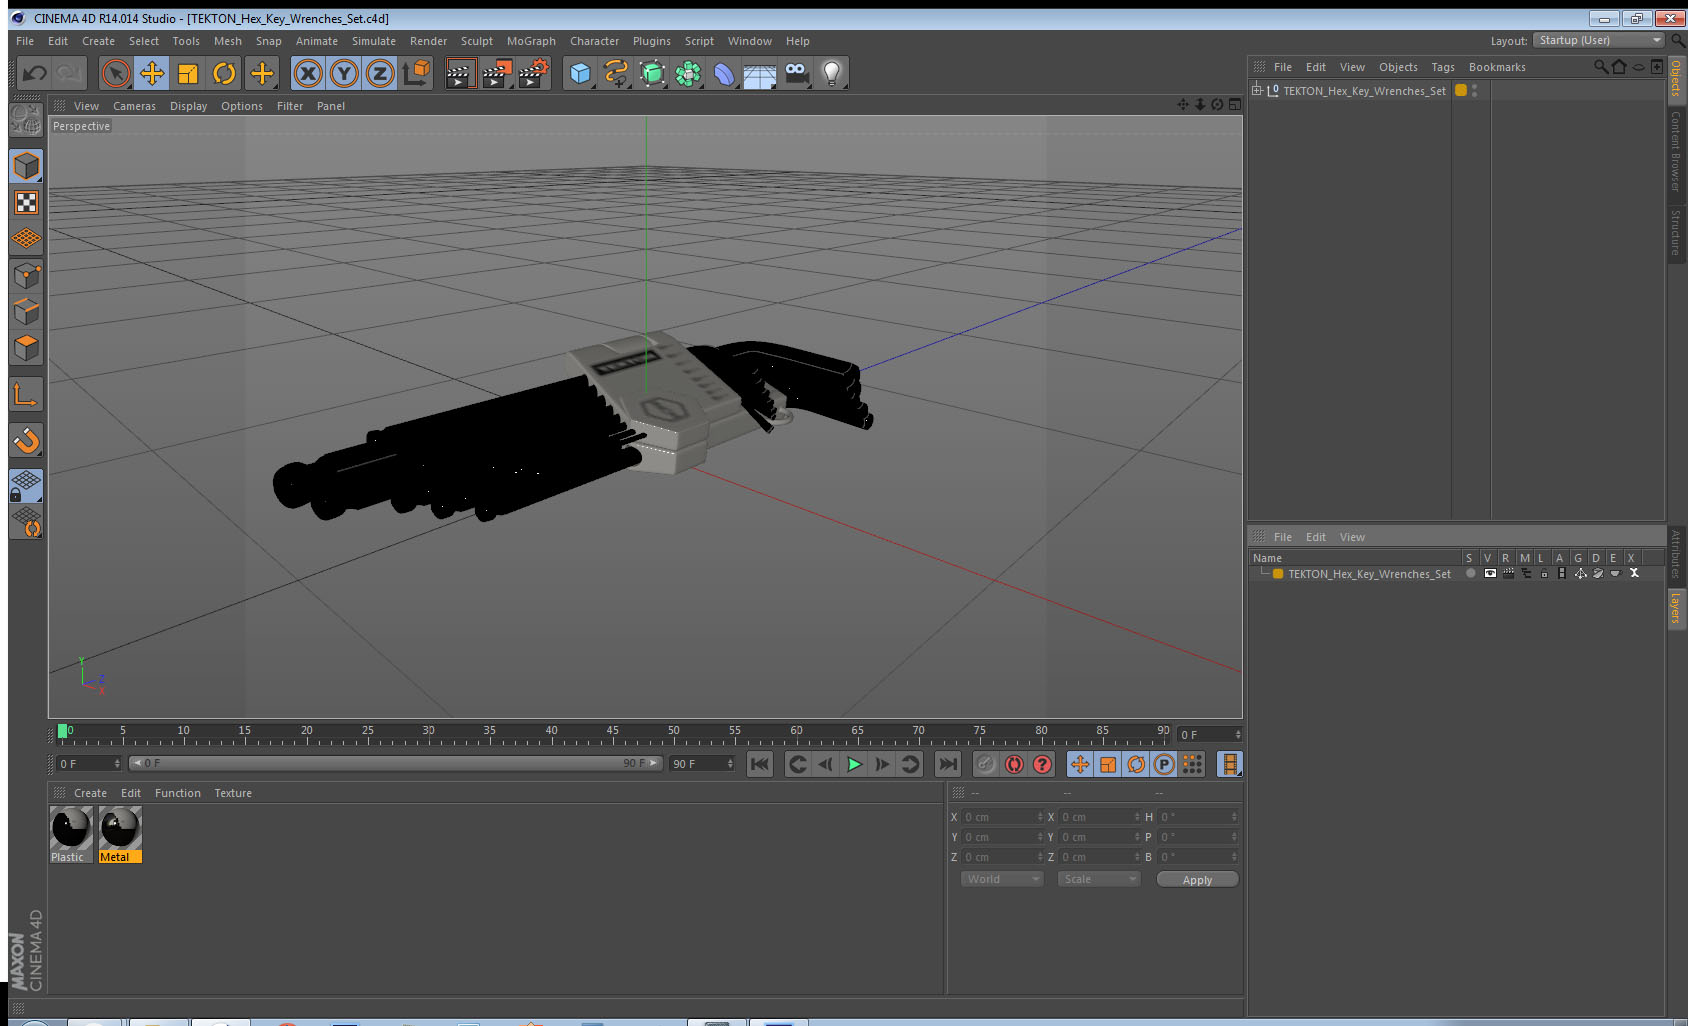The image size is (1688, 1026).
Task: Click yellow layer color of object
Action: tap(1461, 90)
